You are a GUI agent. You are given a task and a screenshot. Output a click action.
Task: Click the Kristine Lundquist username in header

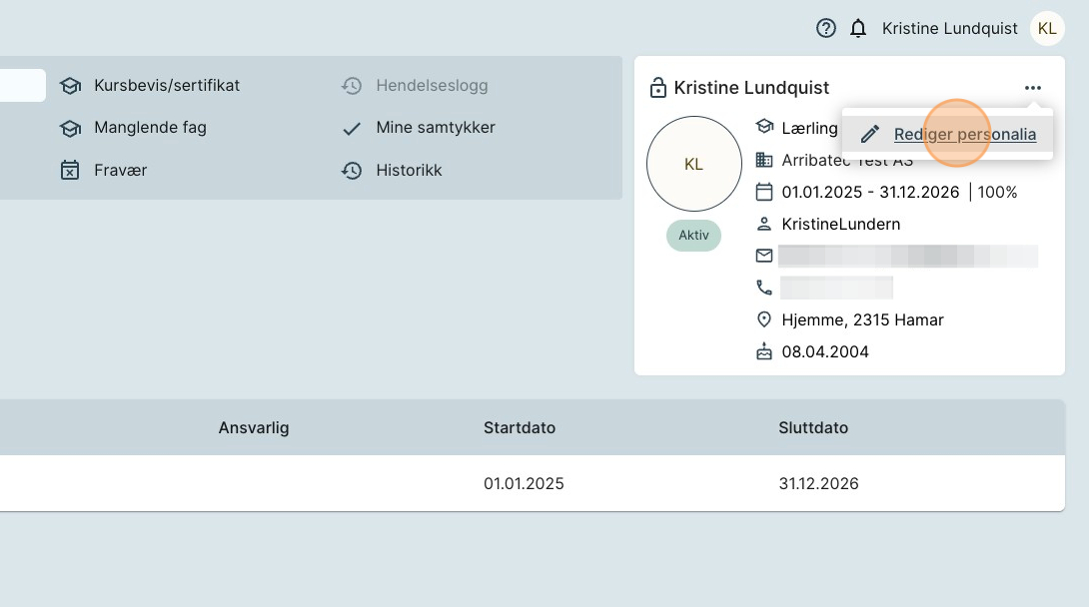click(949, 28)
